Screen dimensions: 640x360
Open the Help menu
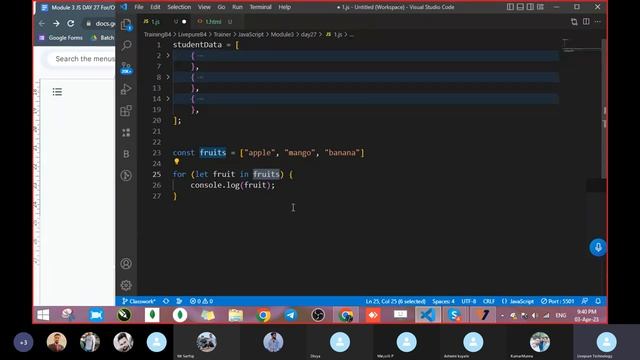pyautogui.click(x=284, y=7)
